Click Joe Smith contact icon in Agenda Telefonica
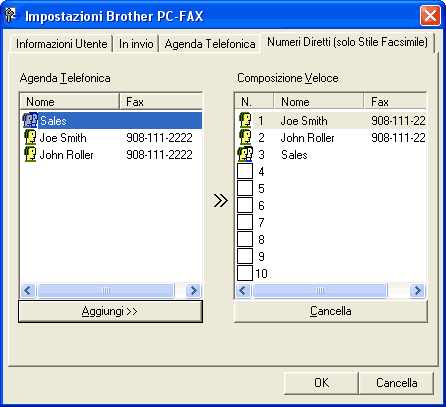The height and width of the screenshot is (407, 446). tap(30, 137)
